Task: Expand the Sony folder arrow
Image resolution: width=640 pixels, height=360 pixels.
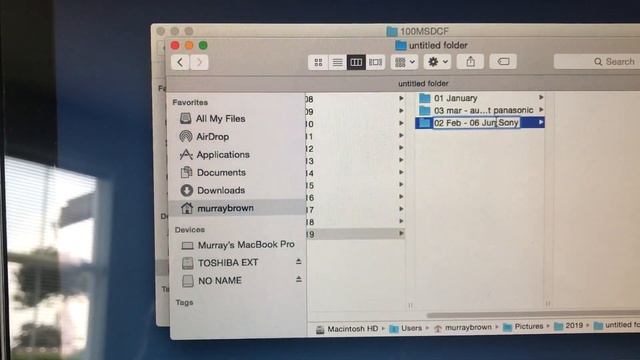Action: point(541,122)
